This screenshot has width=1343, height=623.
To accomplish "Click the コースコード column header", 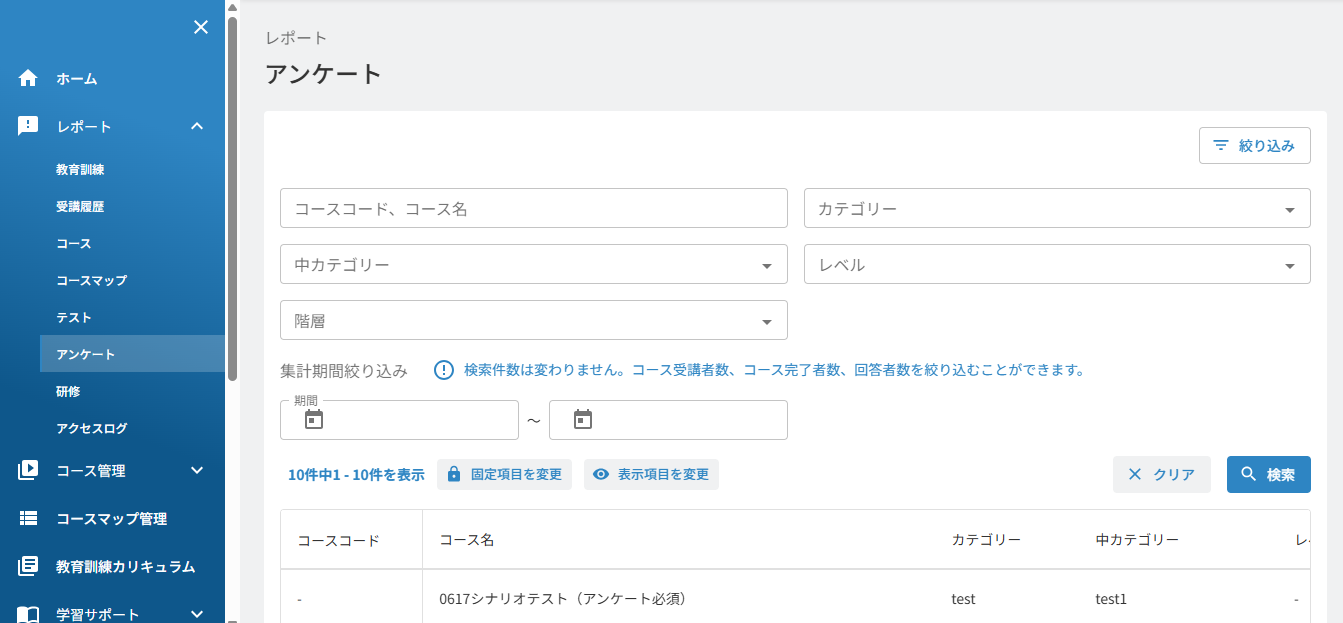I will point(339,540).
